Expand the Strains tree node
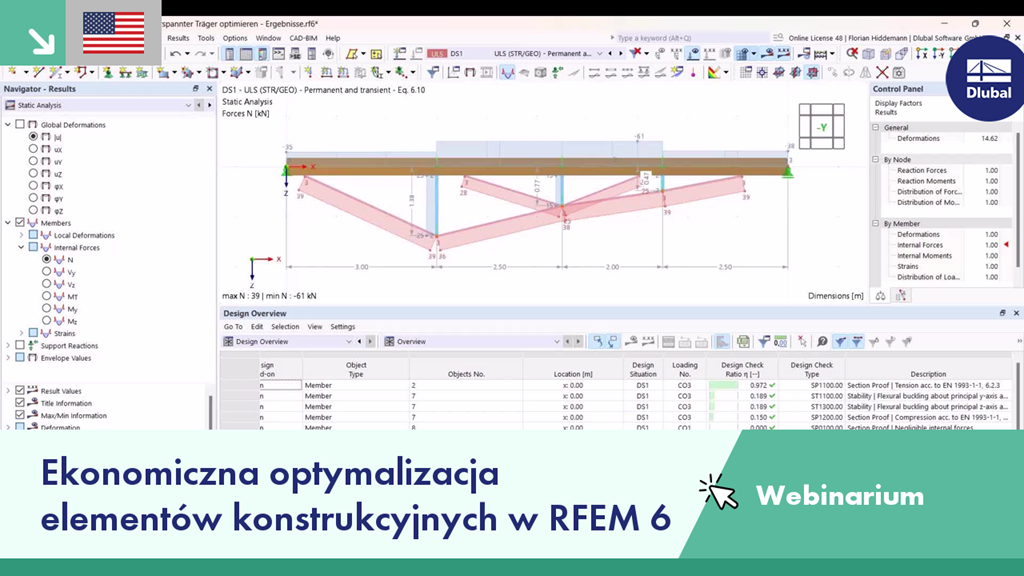 [21, 333]
